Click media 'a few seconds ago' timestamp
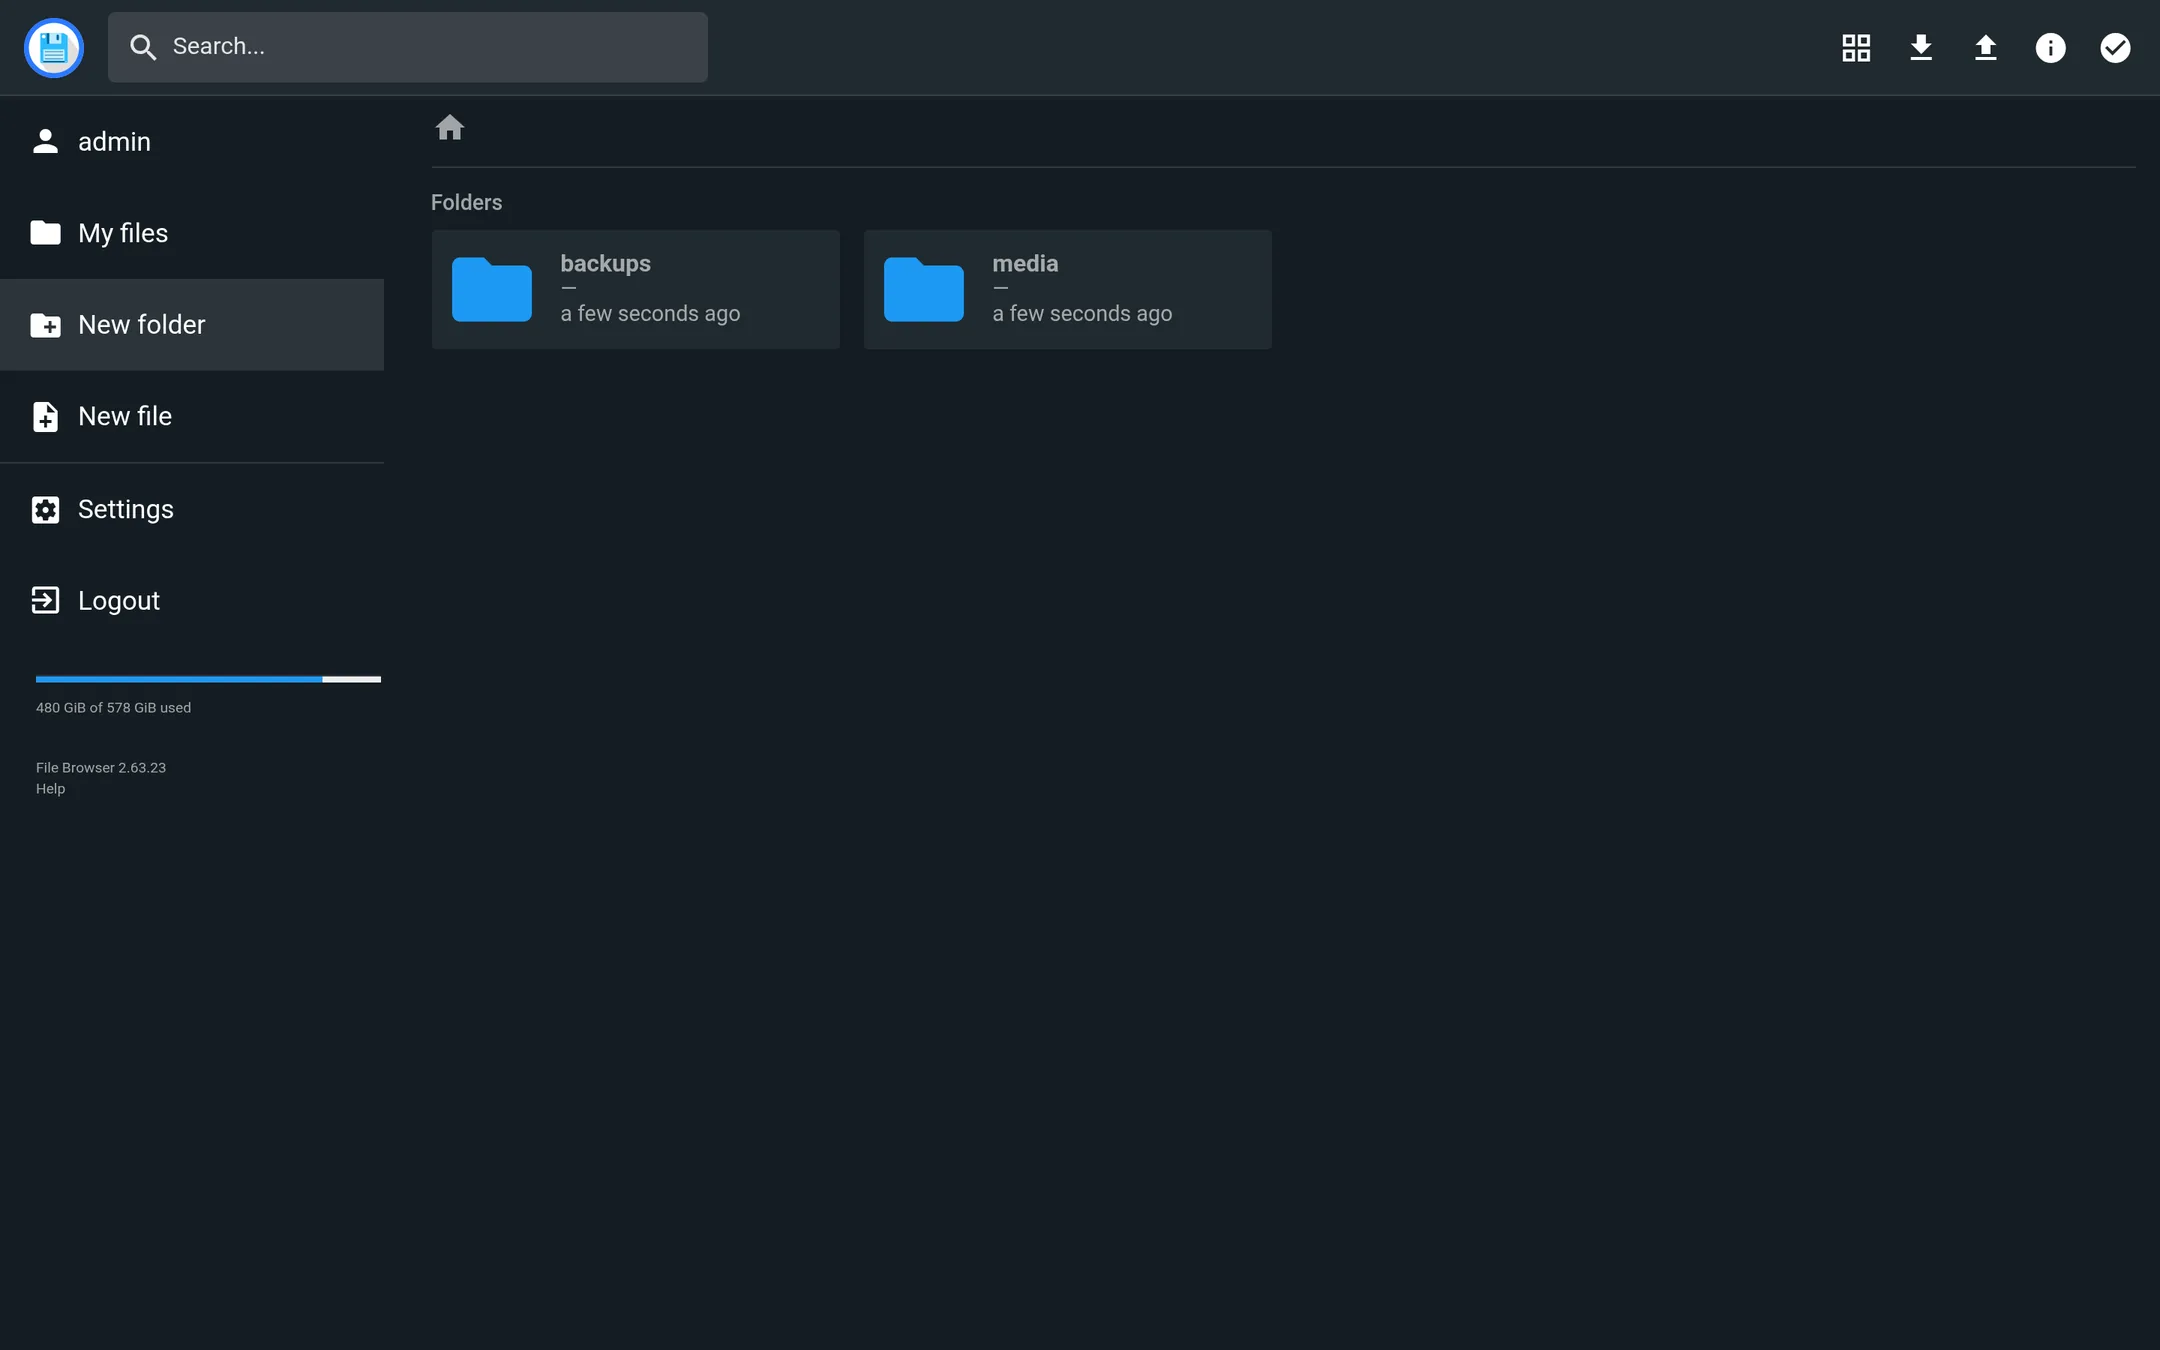Viewport: 2160px width, 1350px height. (1082, 313)
